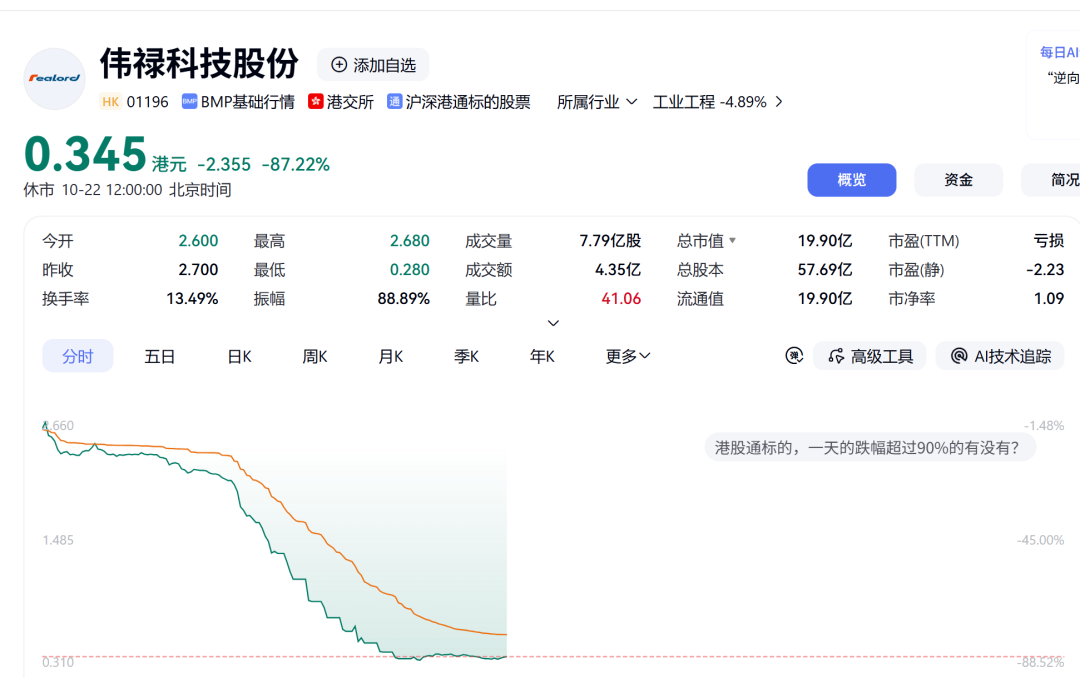1080x678 pixels.
Task: Open the 总市值 dropdown triangle
Action: coord(732,240)
